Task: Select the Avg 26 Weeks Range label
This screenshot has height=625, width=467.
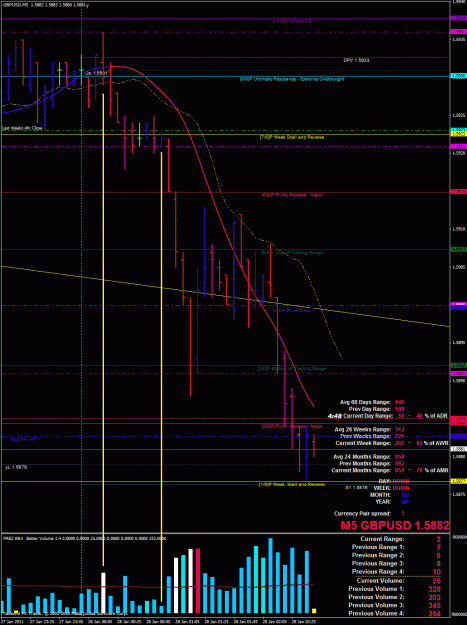Action: 363,429
